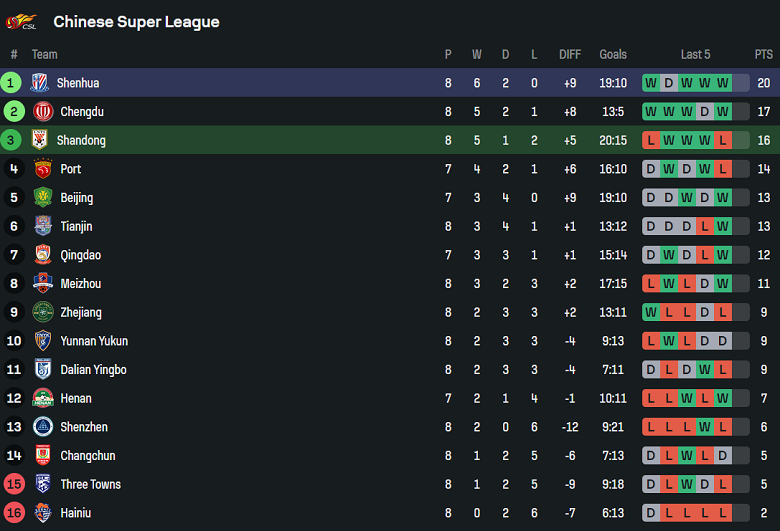
Task: Click the Zhejiang club crest
Action: (43, 313)
